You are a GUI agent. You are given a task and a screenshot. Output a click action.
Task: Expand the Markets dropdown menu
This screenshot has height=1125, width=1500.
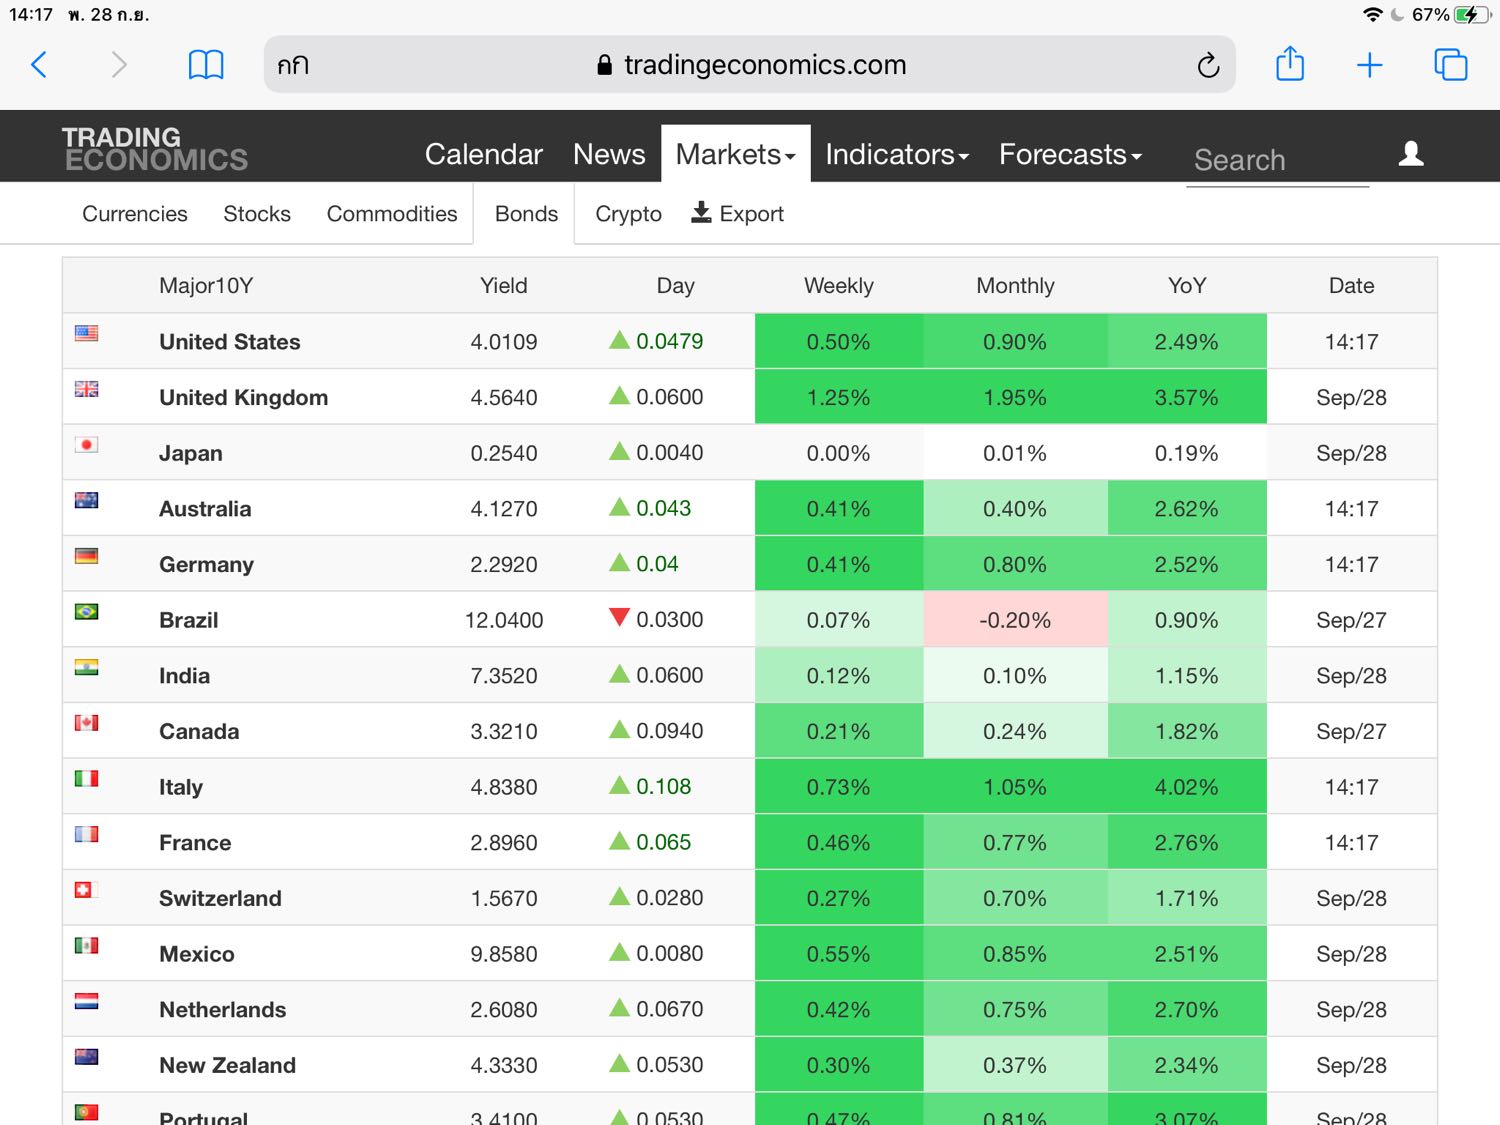(x=735, y=154)
